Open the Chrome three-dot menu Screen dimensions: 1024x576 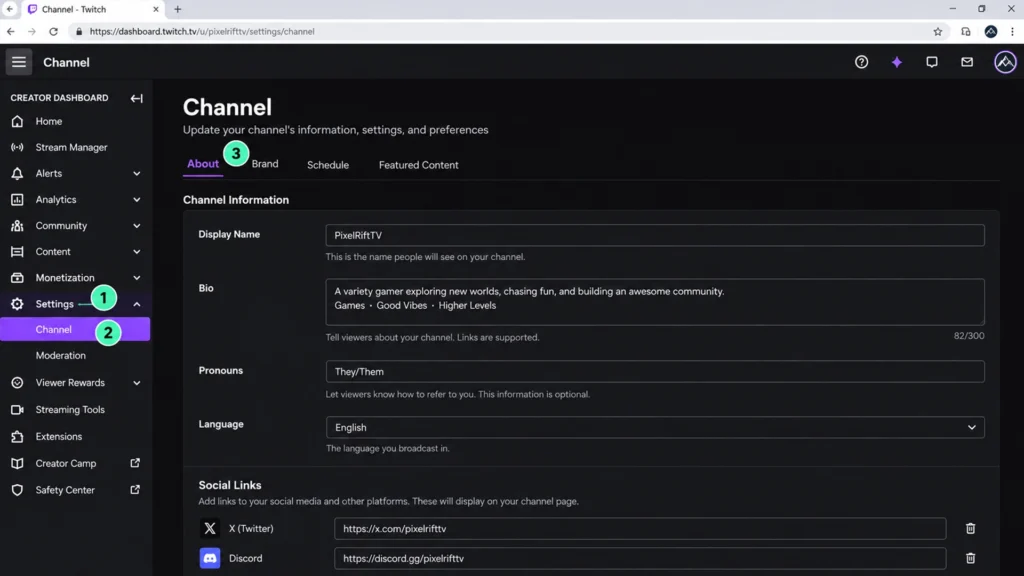coord(1012,31)
